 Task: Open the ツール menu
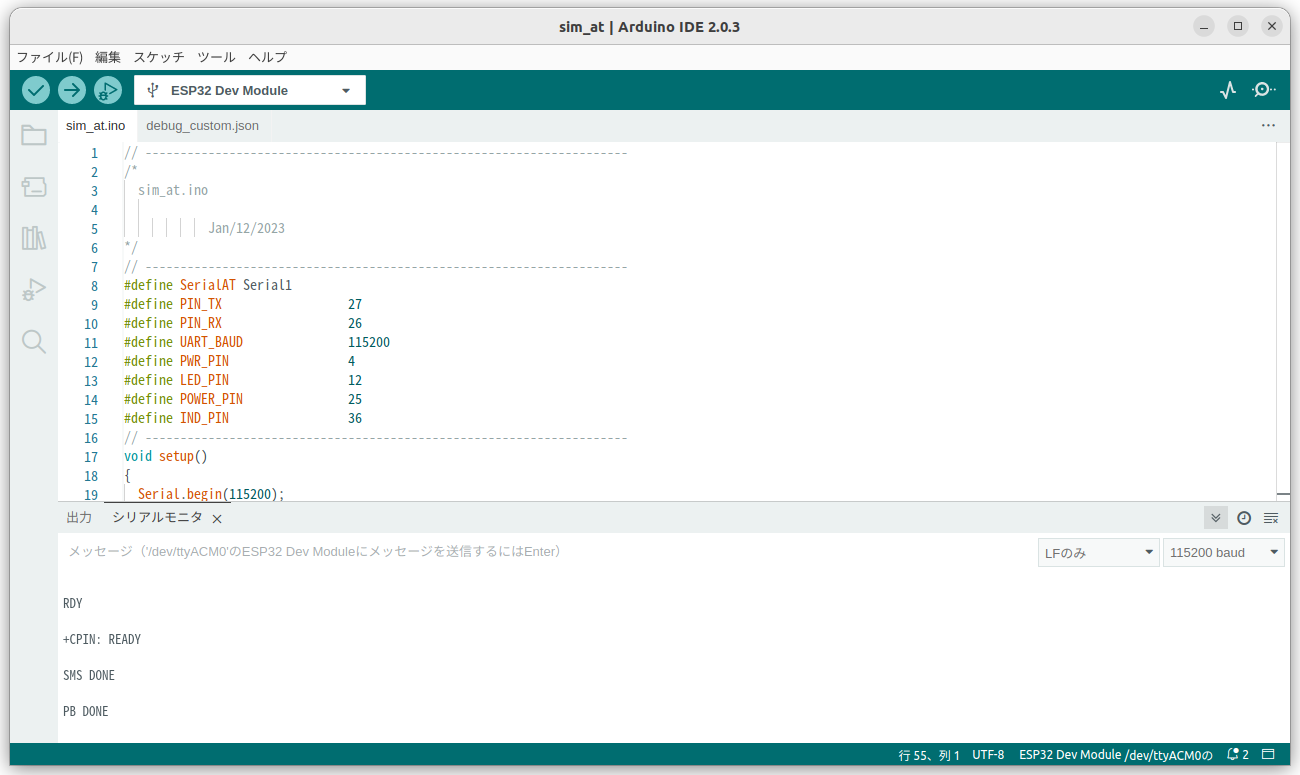pyautogui.click(x=216, y=57)
